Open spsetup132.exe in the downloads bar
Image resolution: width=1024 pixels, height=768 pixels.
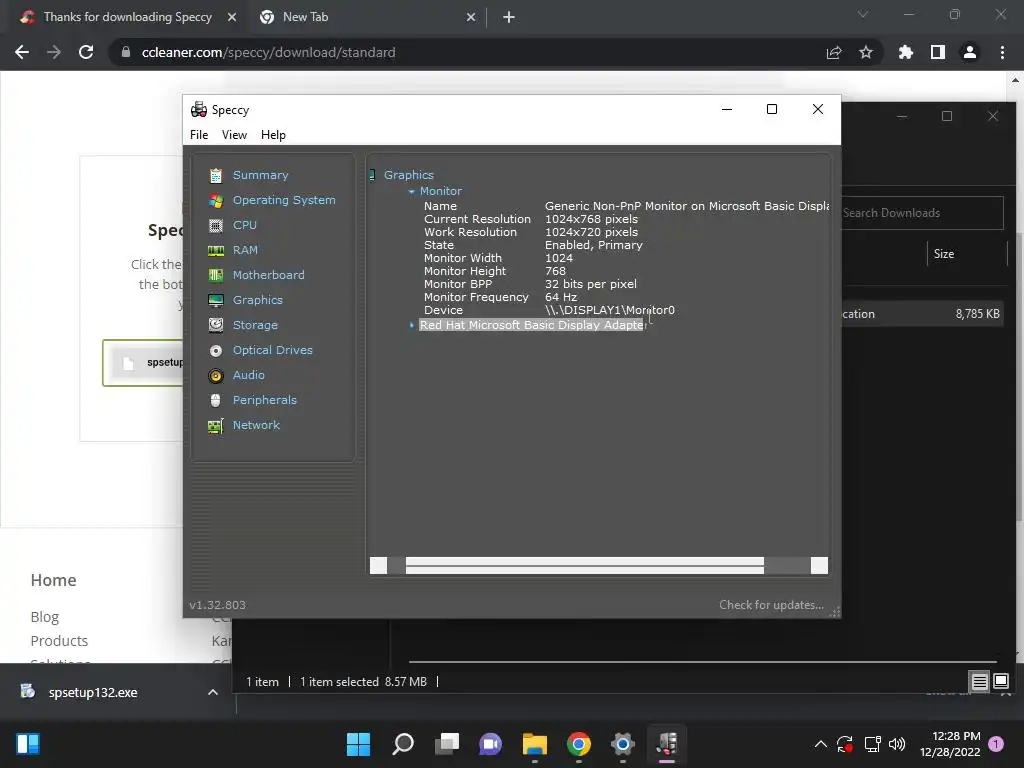[x=91, y=692]
